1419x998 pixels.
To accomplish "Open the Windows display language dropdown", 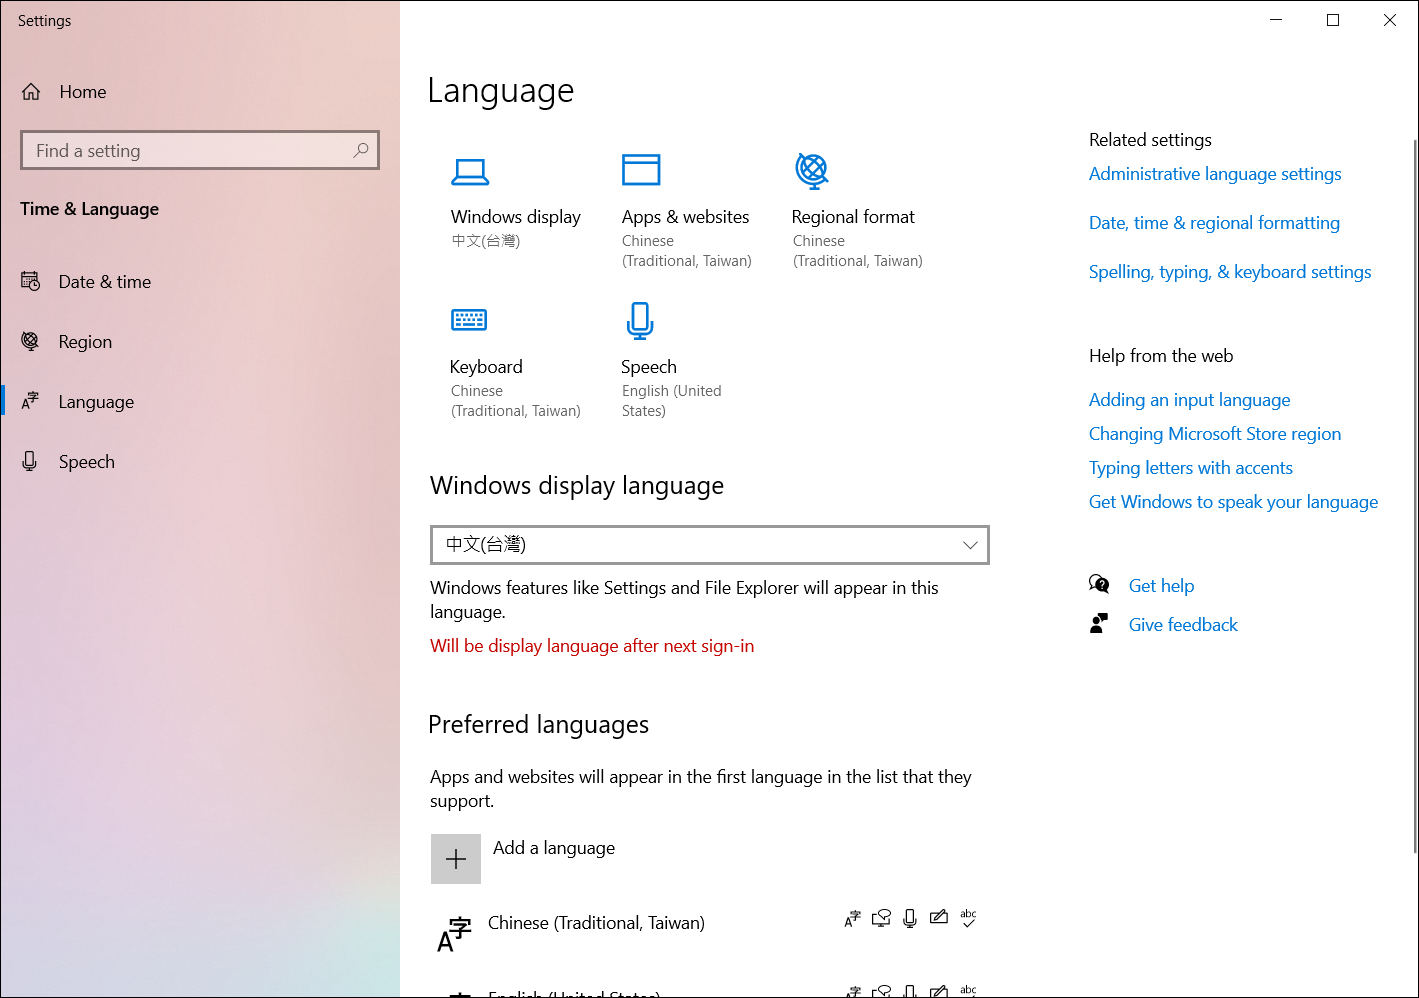I will 709,545.
